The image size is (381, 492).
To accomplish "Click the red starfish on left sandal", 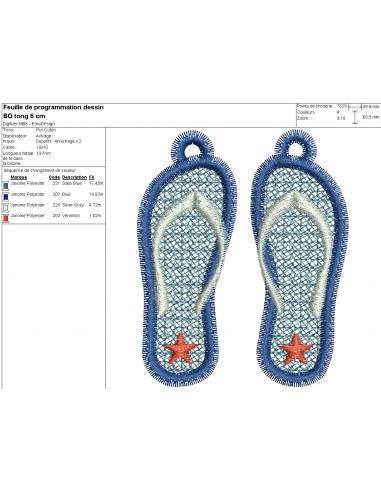I will click(181, 349).
